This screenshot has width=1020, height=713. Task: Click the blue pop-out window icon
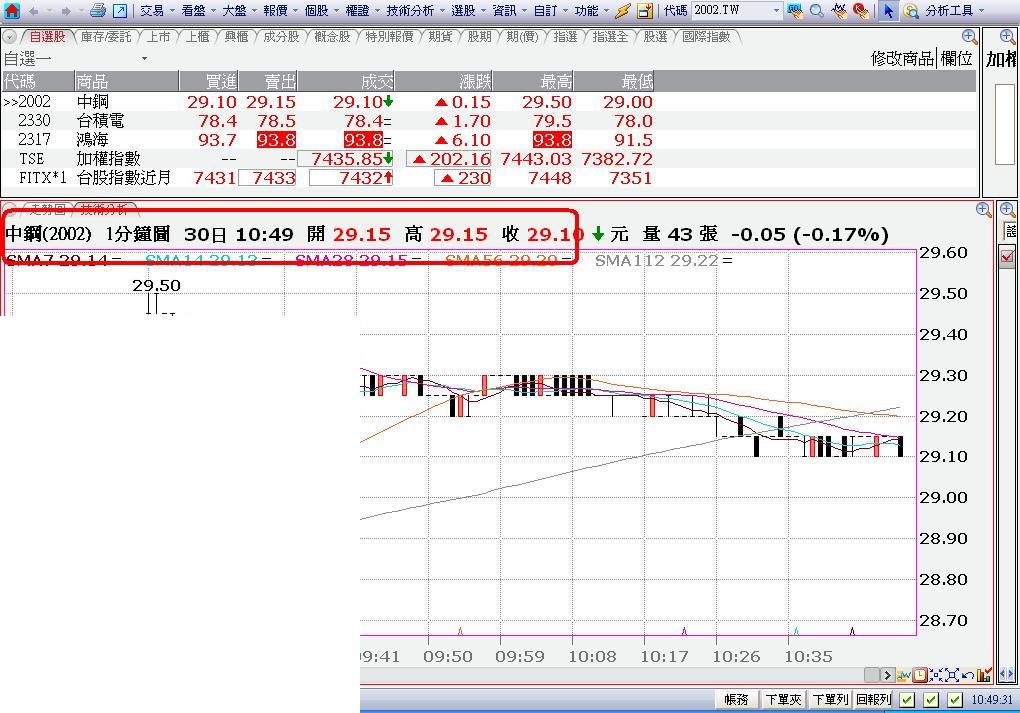point(120,10)
